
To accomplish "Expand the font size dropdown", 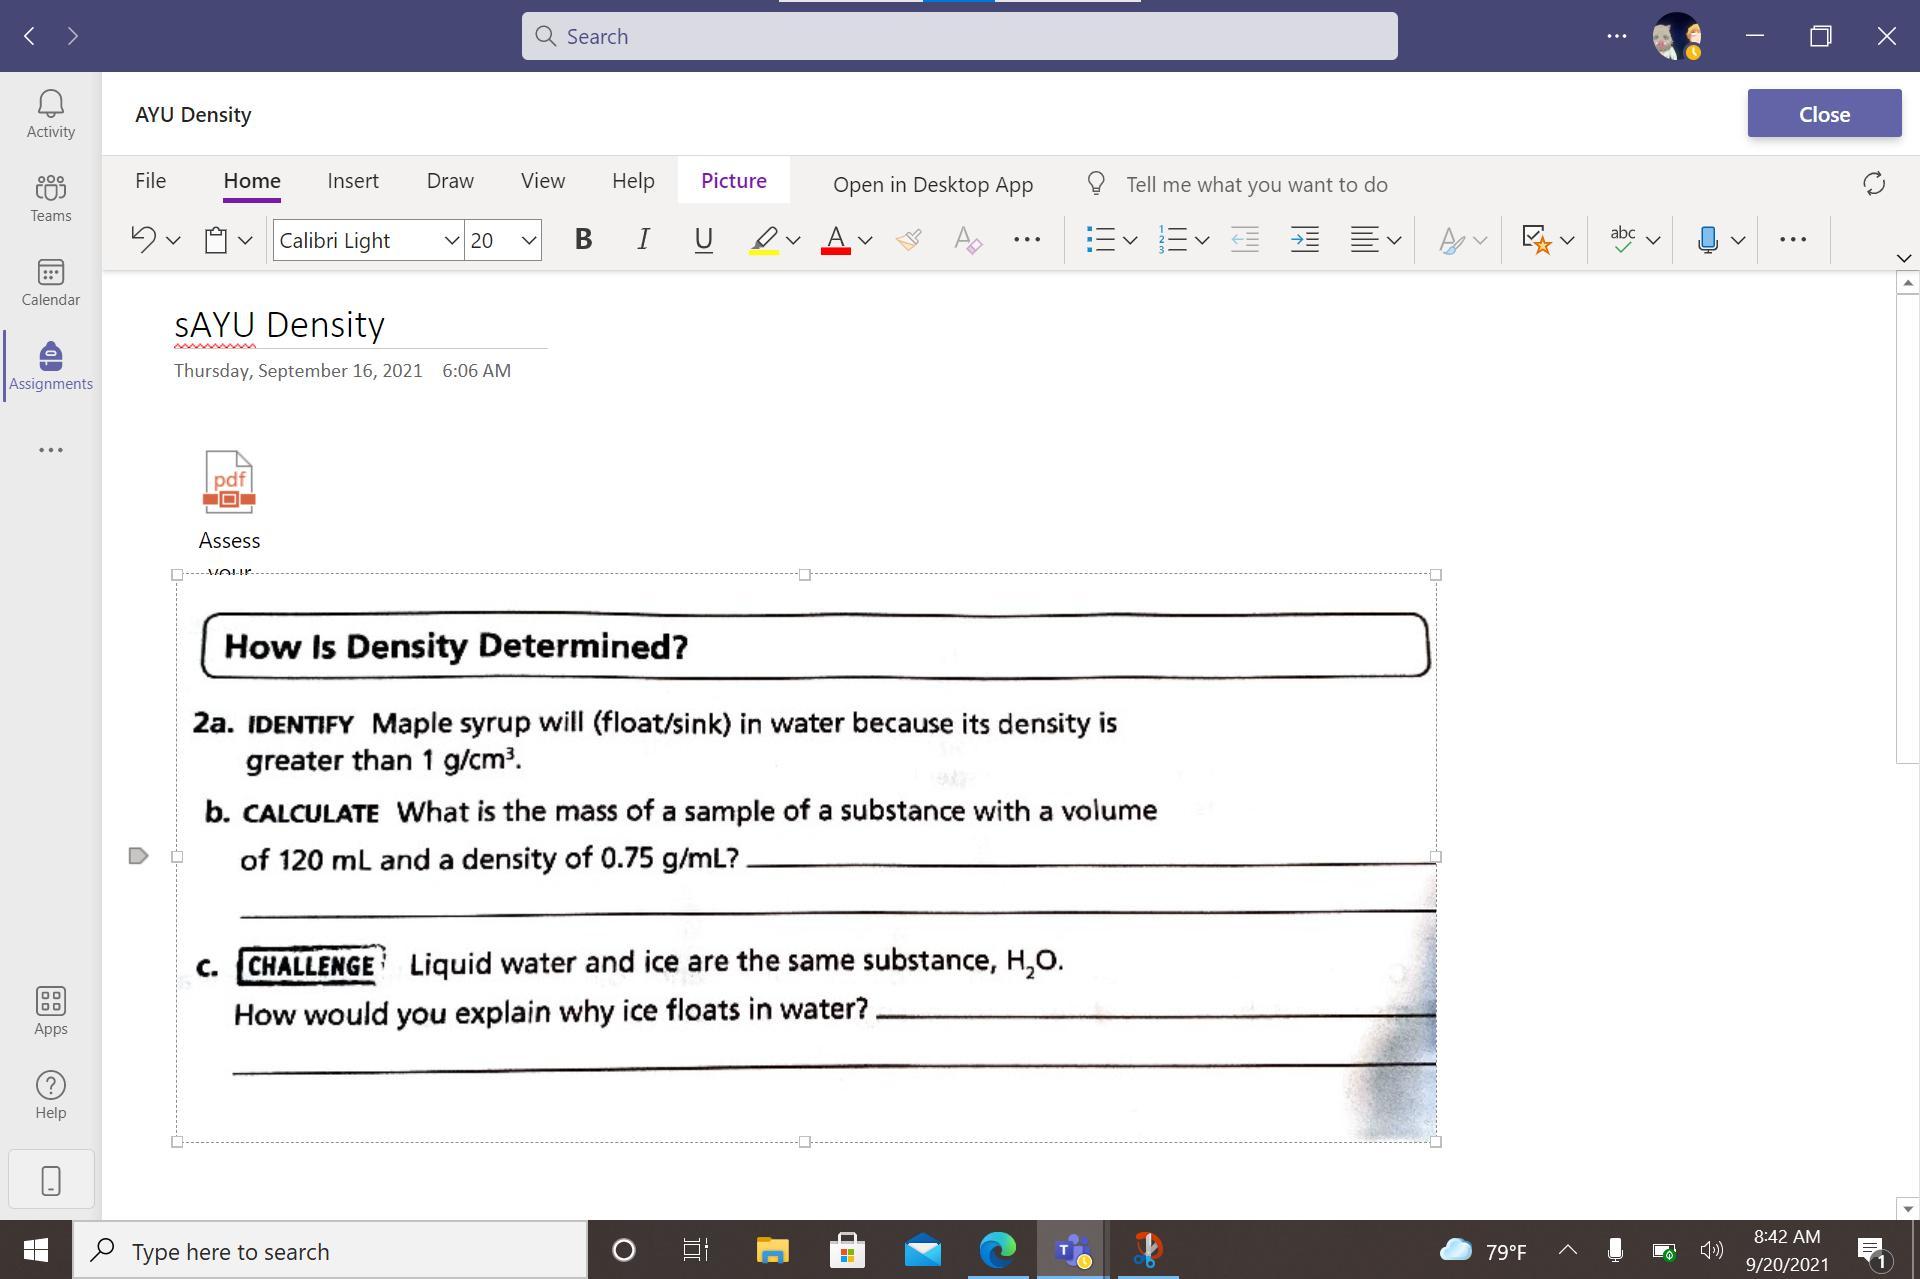I will click(528, 240).
